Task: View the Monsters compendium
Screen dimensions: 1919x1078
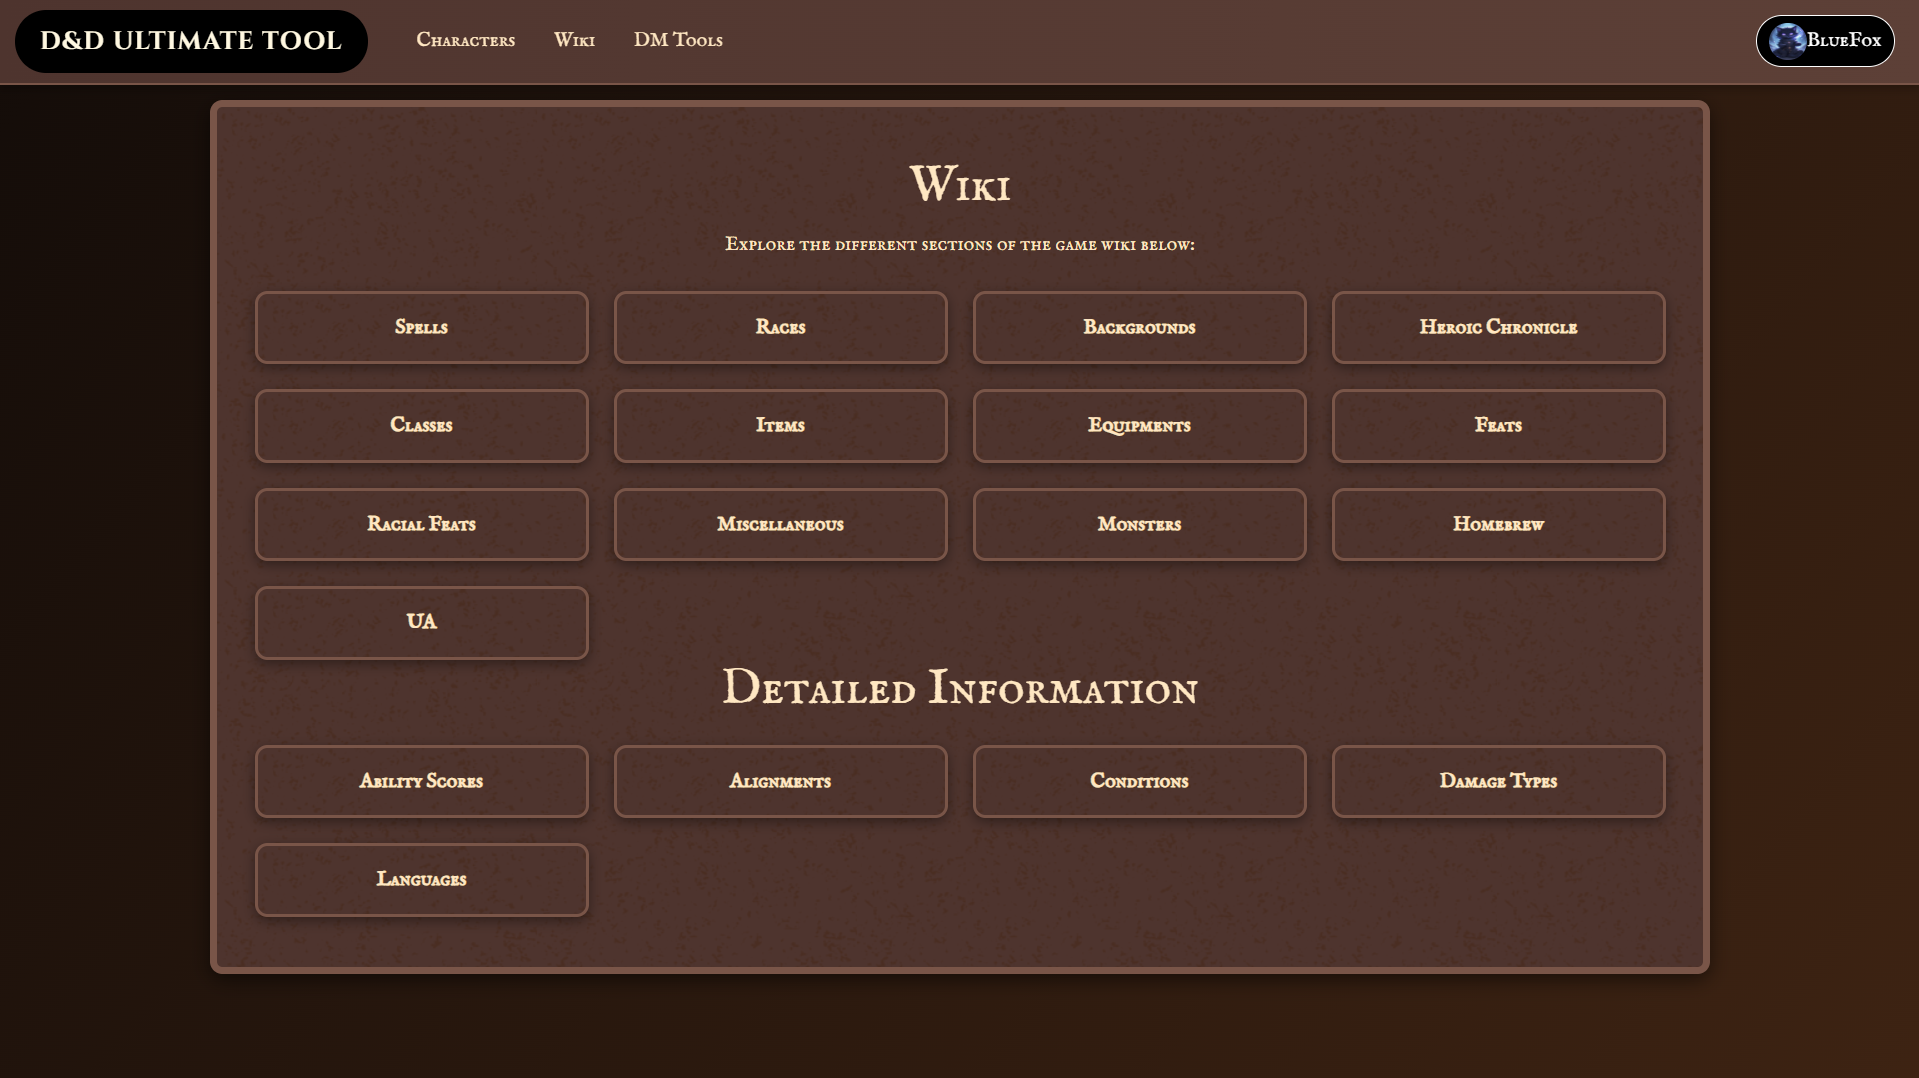Action: 1139,524
